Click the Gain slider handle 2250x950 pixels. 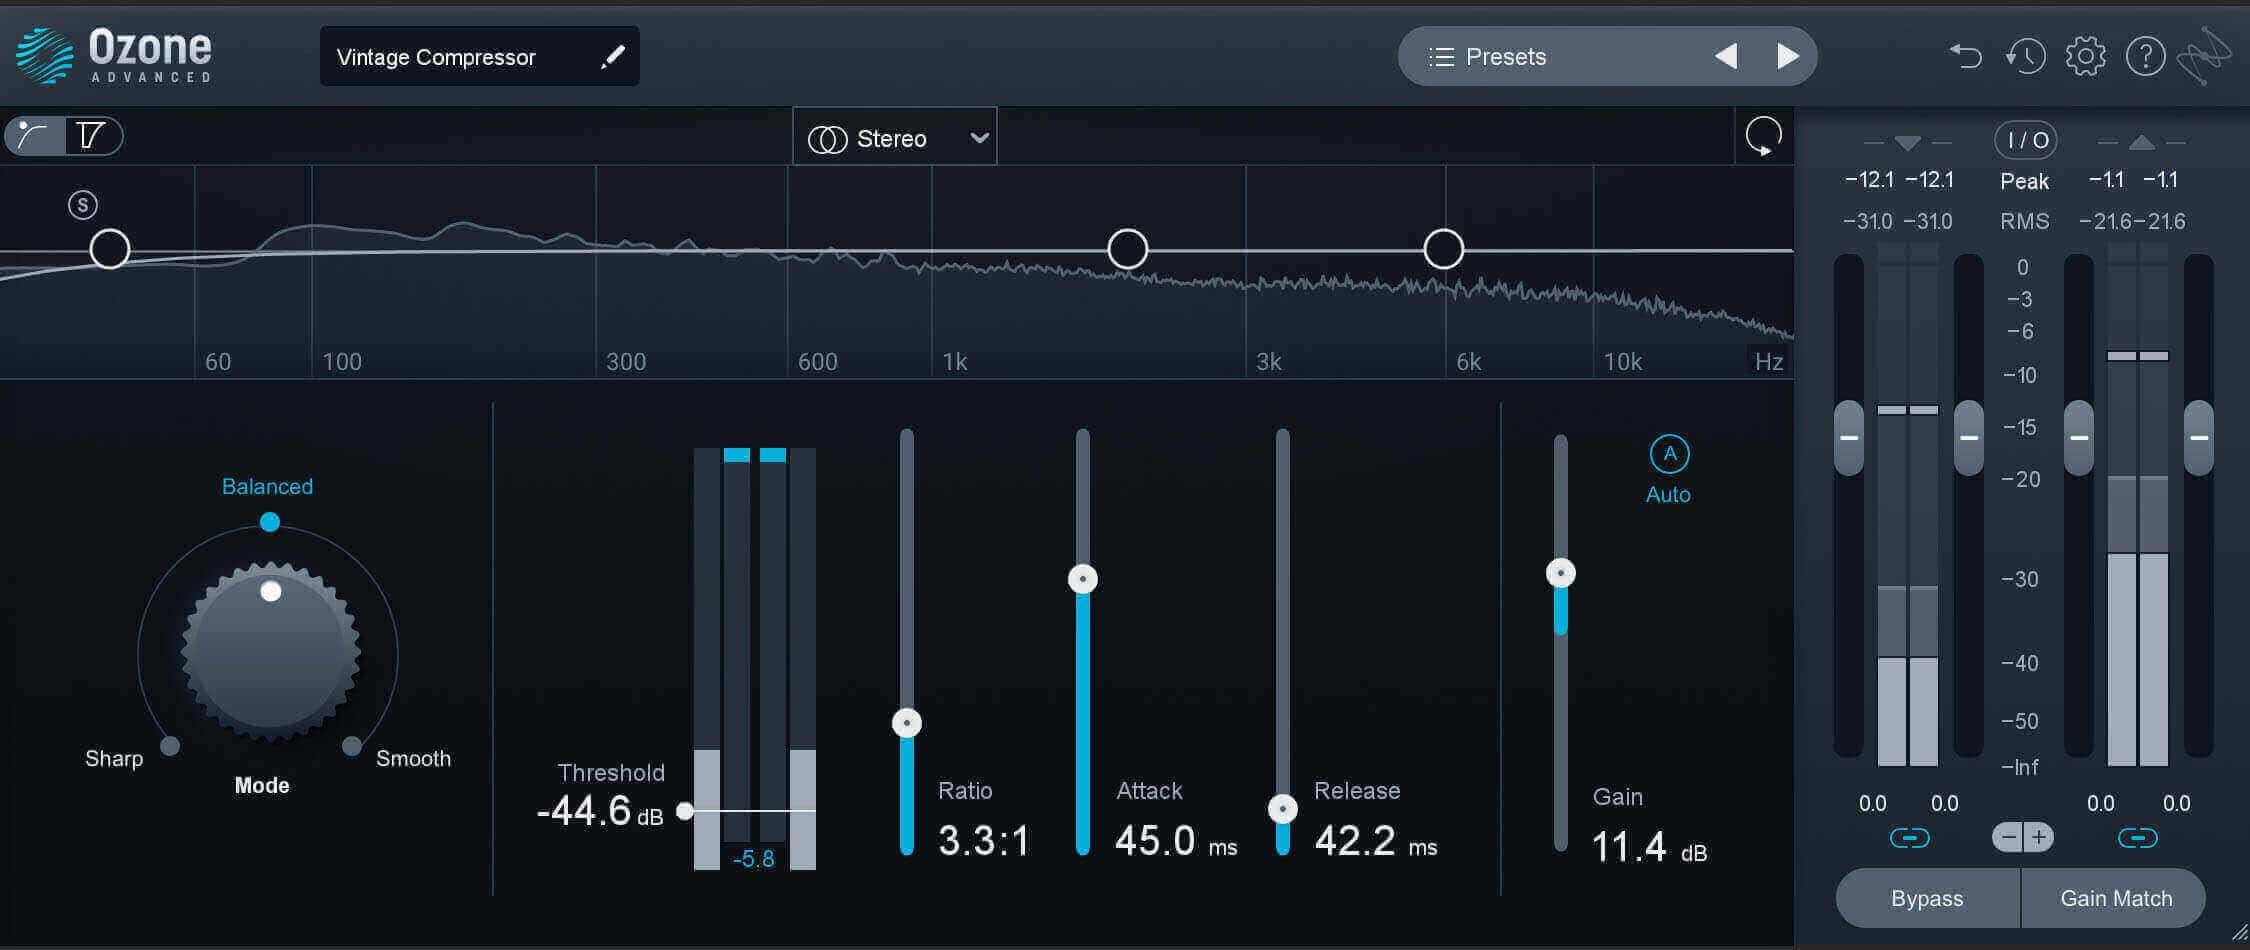point(1561,573)
